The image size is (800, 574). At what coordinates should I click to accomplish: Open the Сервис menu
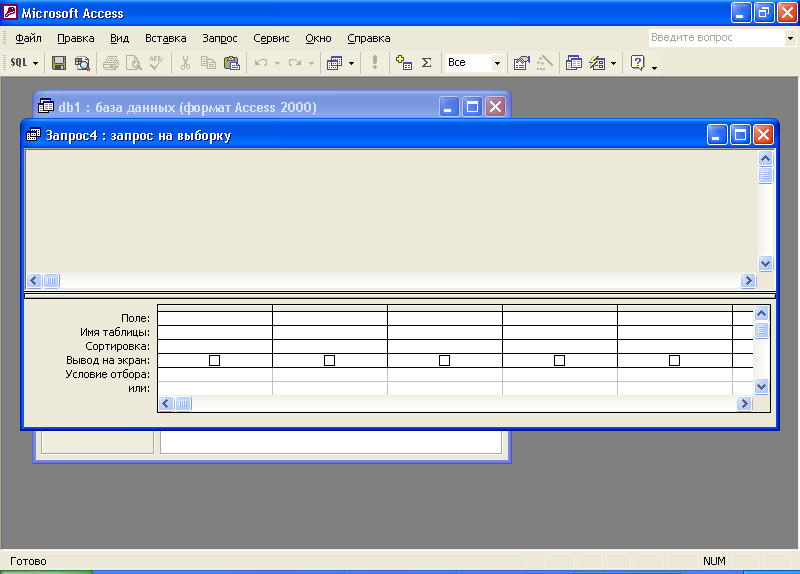point(271,38)
